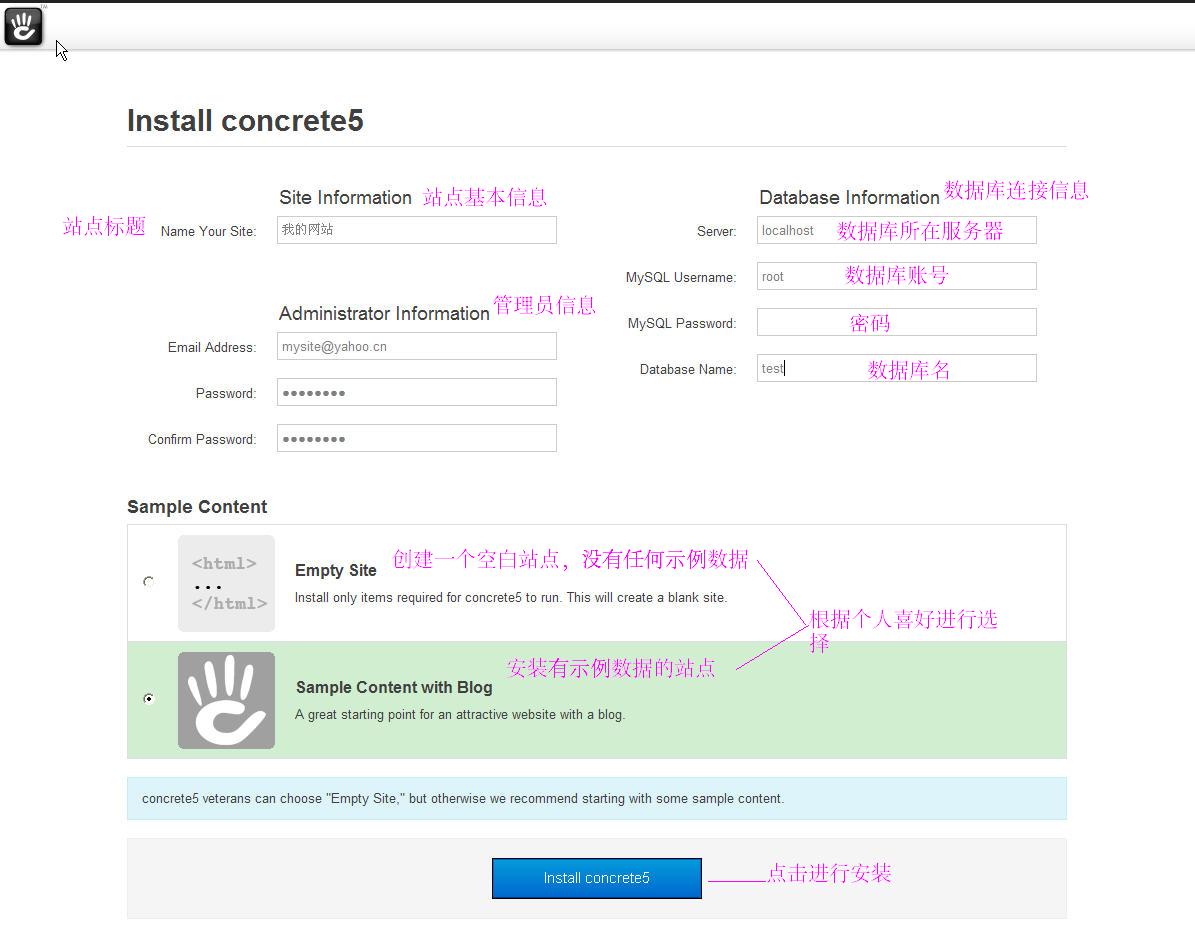Screen dimensions: 1195x939
Task: Select the Empty Site radio button
Action: click(x=149, y=582)
